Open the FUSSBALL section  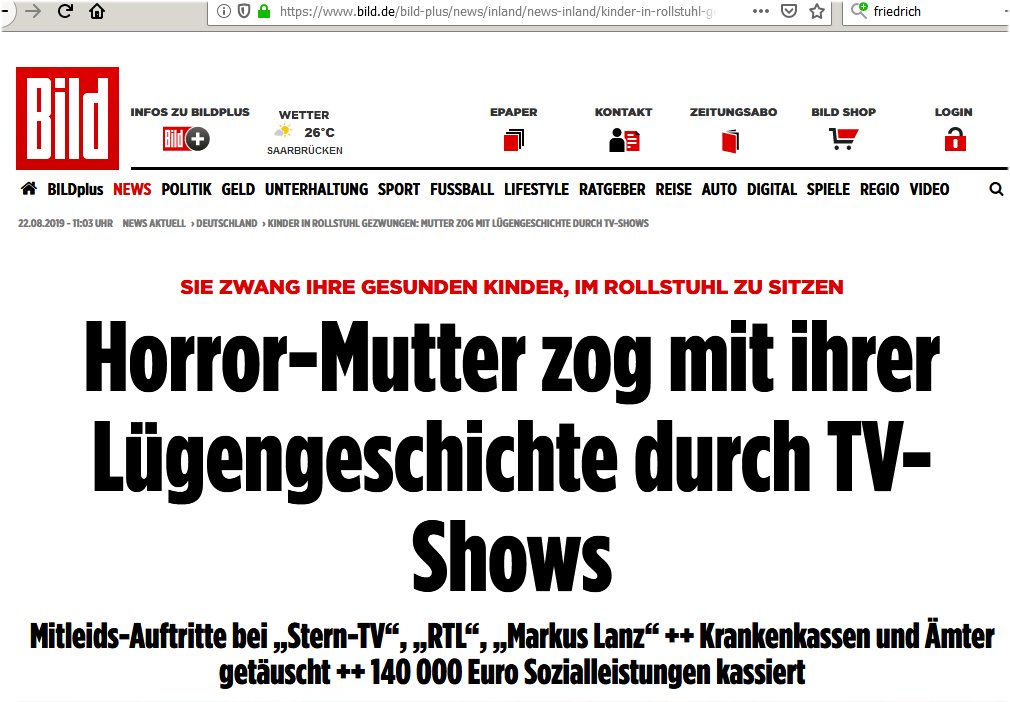click(x=462, y=189)
